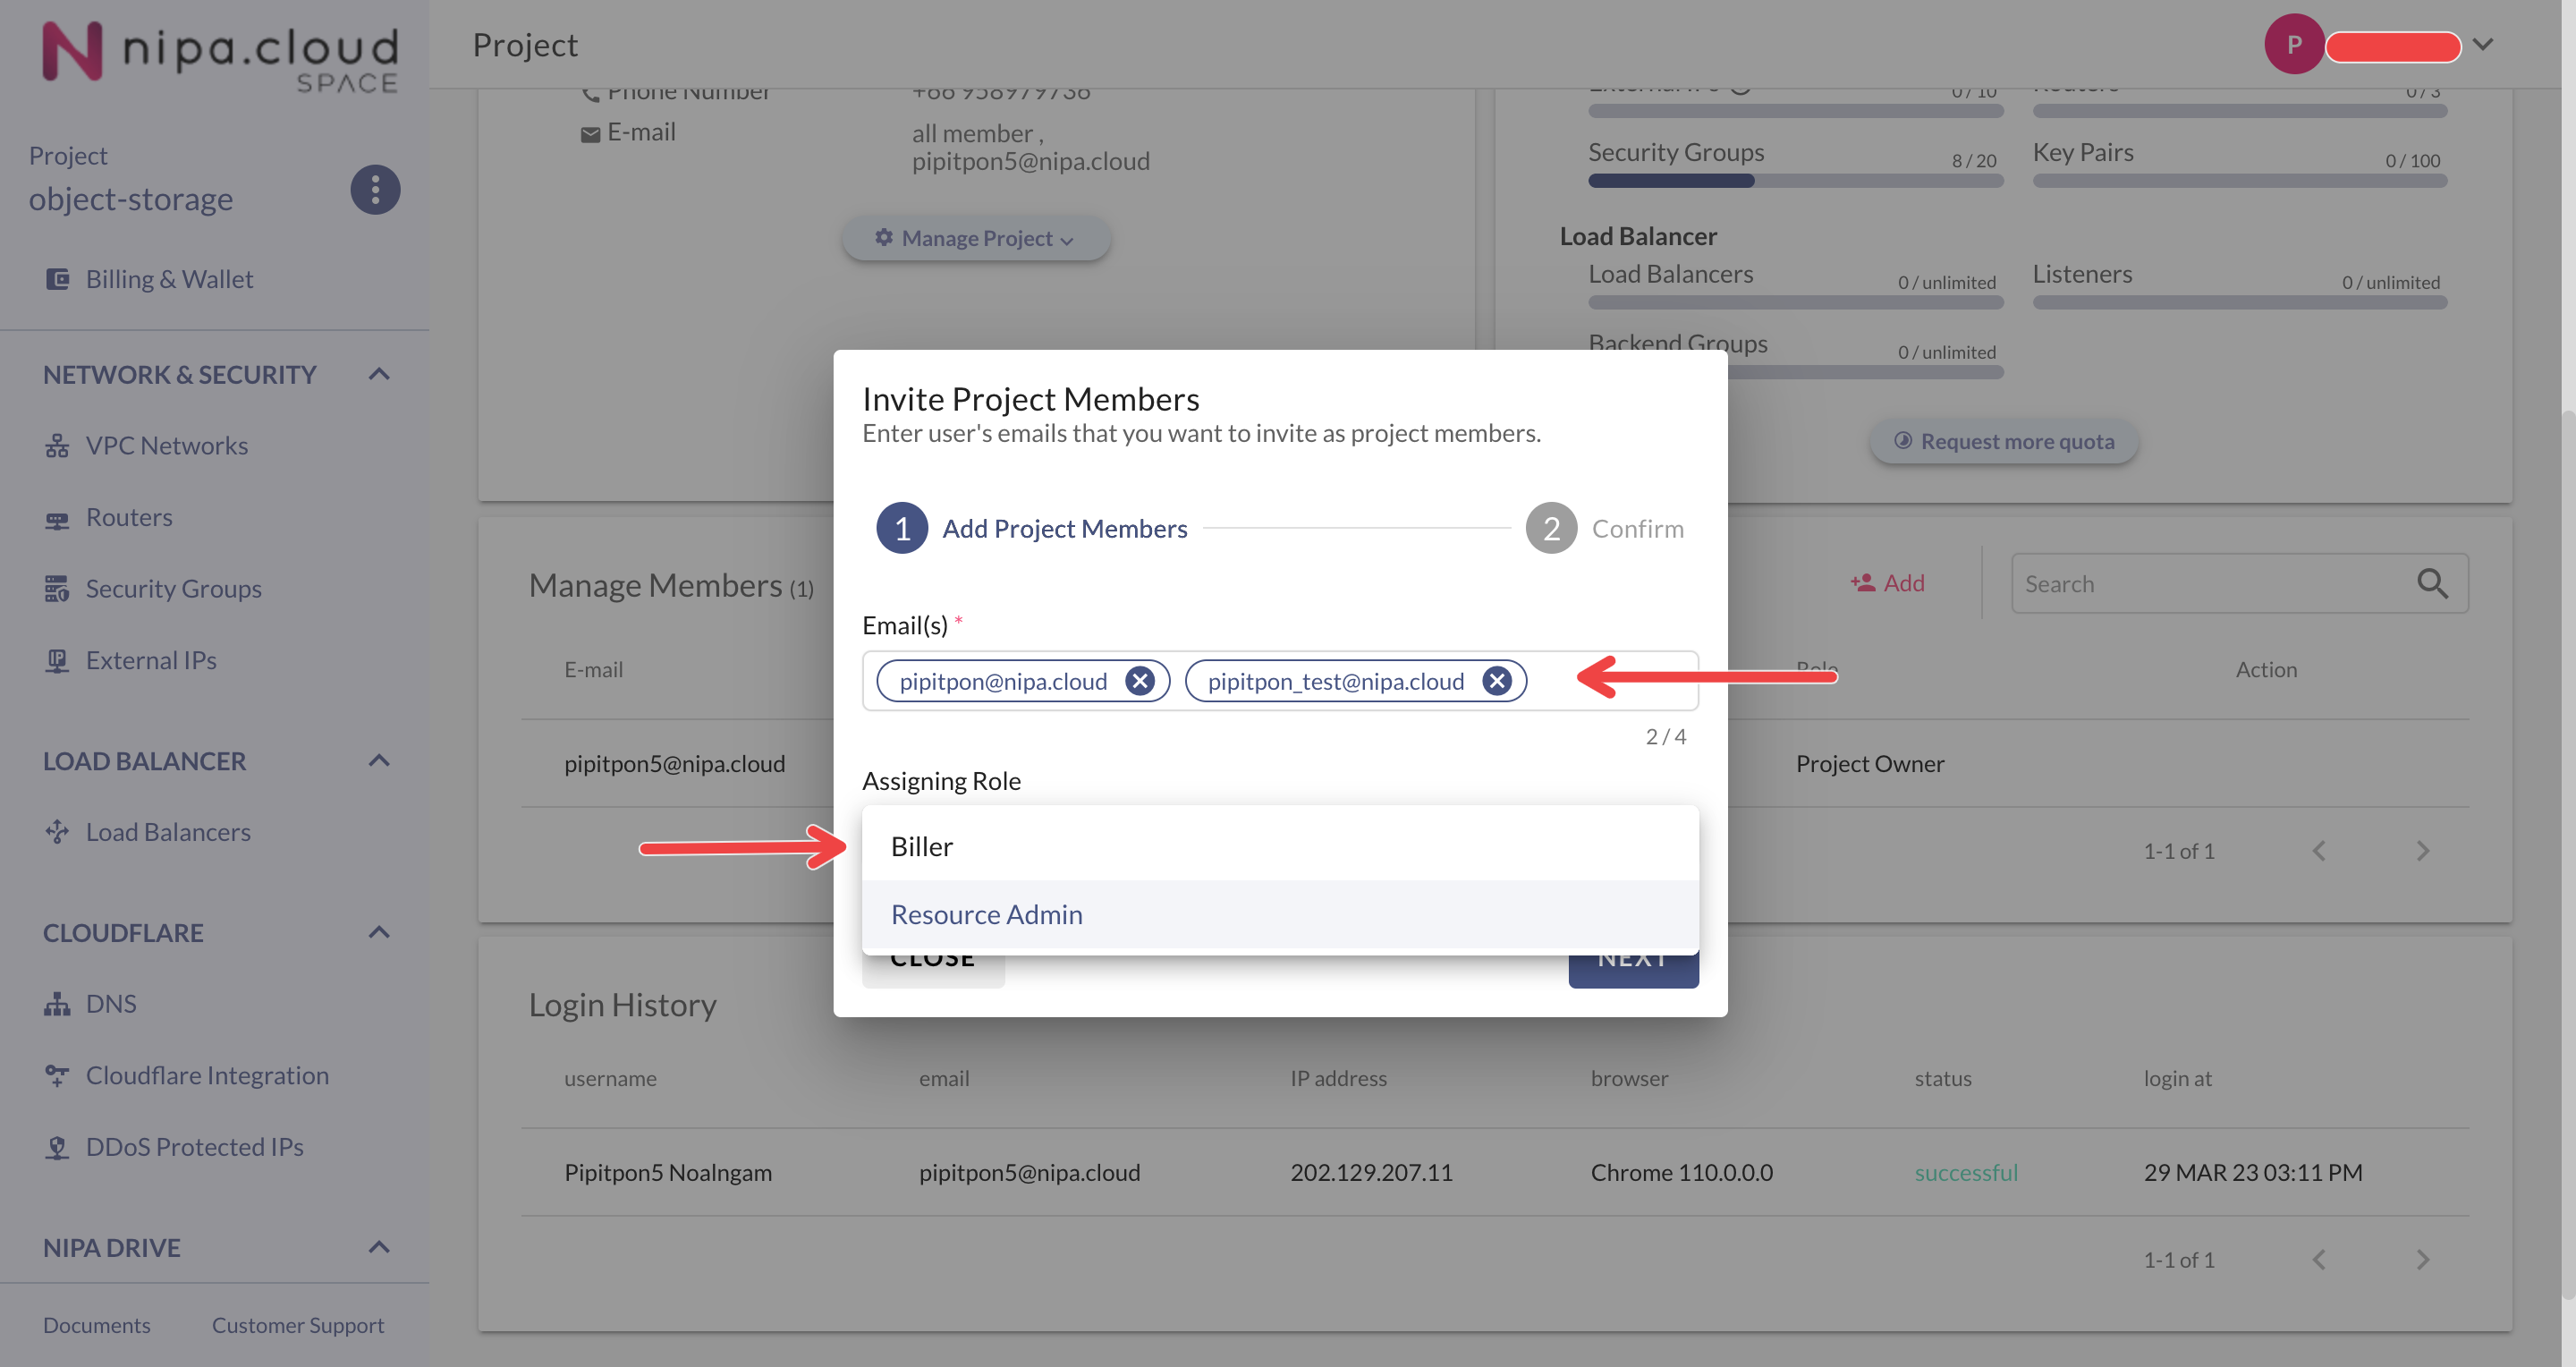The height and width of the screenshot is (1367, 2576).
Task: Click the Security Groups sidebar icon
Action: click(57, 589)
